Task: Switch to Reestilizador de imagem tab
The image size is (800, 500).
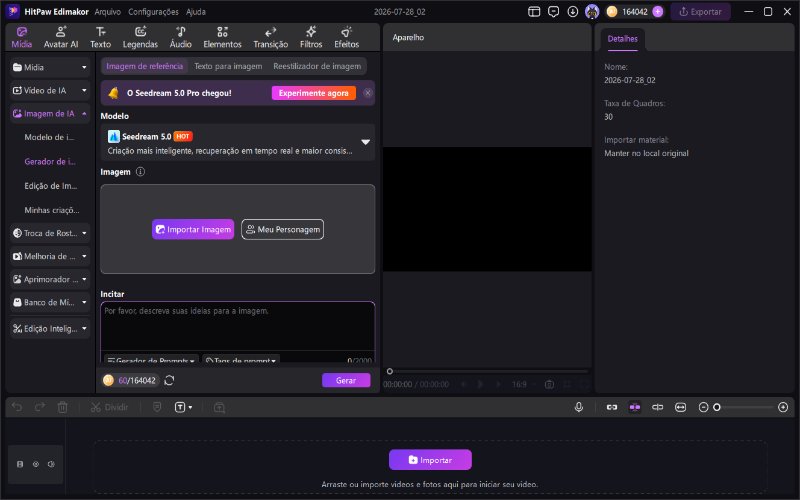Action: pyautogui.click(x=317, y=66)
